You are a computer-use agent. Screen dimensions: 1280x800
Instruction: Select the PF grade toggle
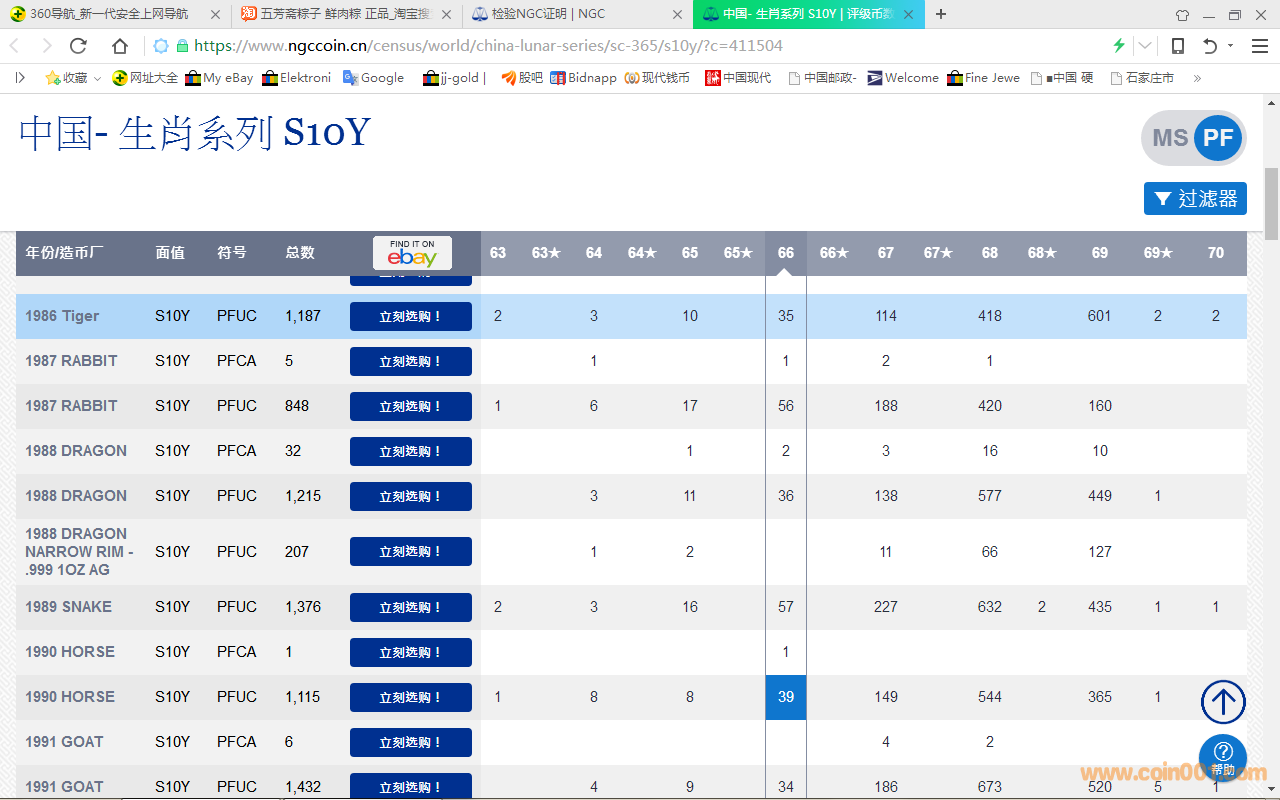(1218, 138)
